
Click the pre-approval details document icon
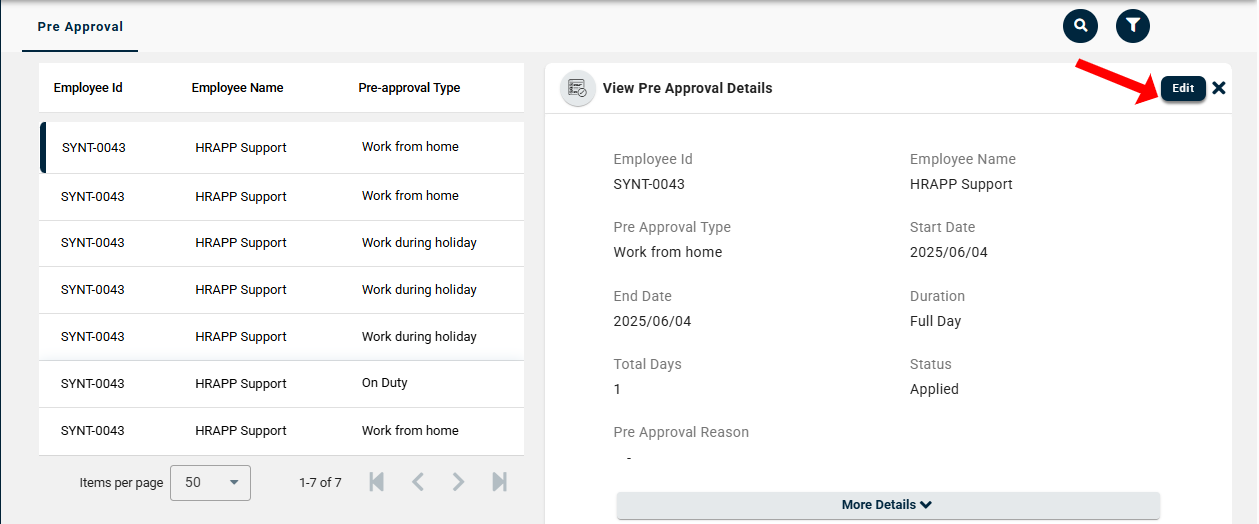click(577, 88)
